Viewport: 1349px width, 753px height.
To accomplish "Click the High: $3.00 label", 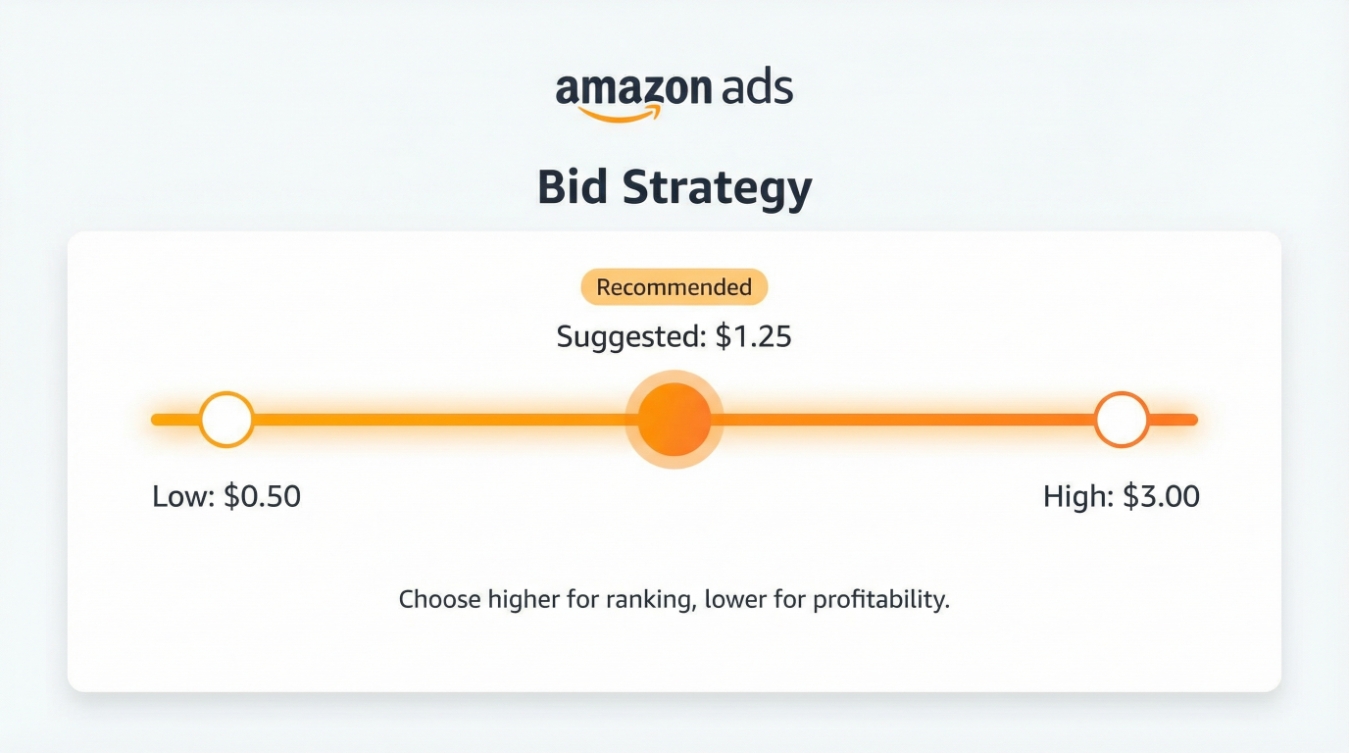I will pos(1121,496).
